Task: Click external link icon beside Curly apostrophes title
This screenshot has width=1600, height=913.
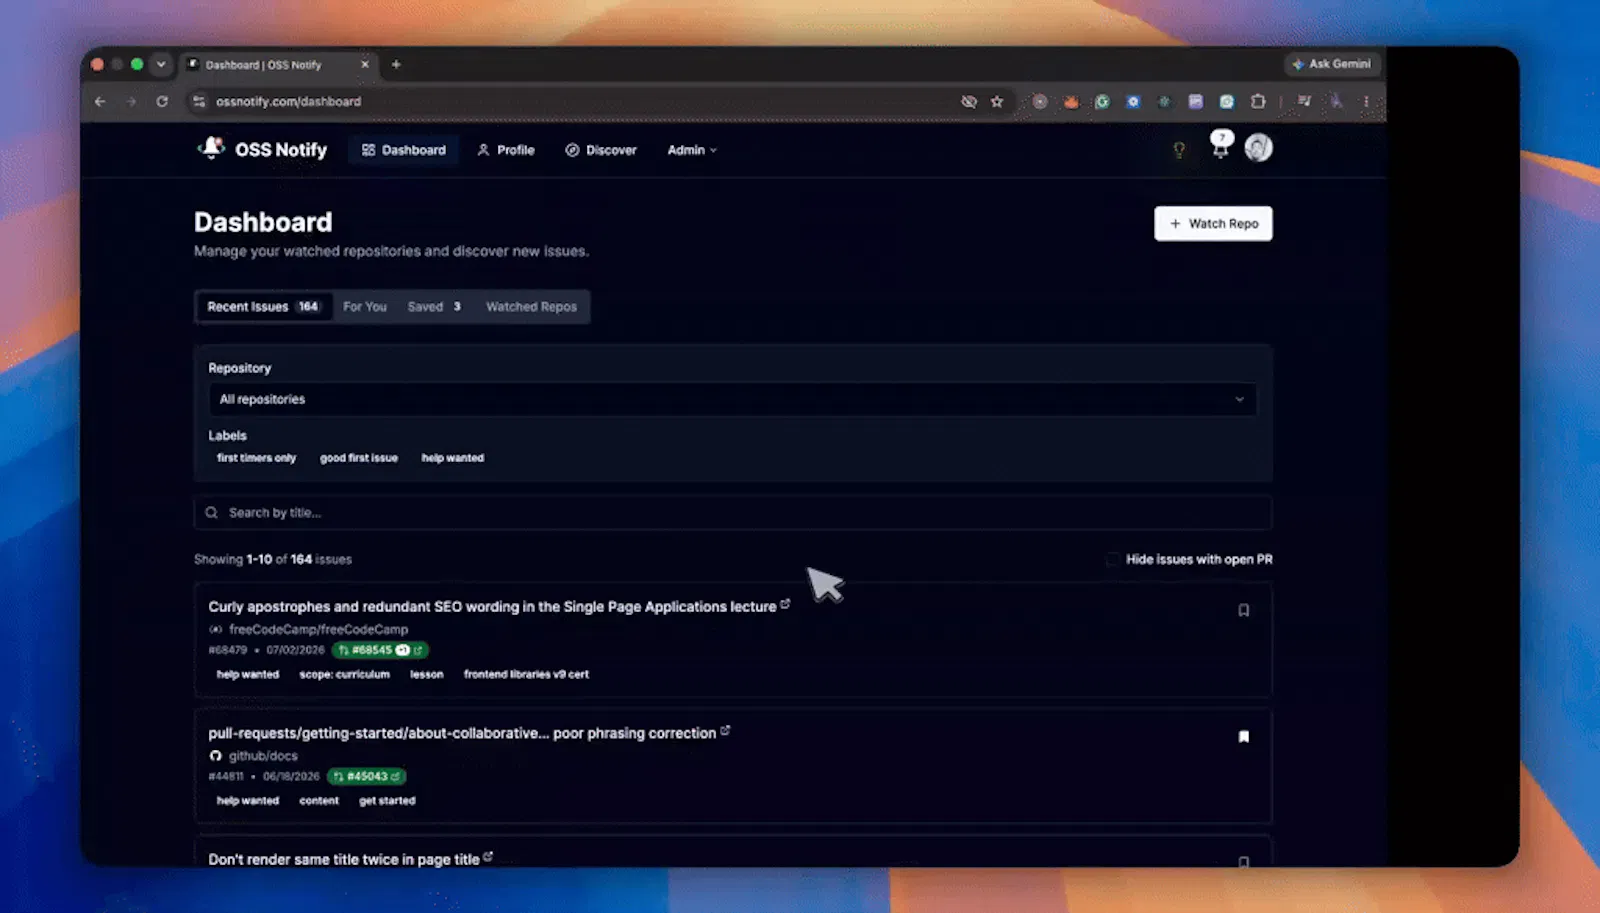Action: coord(785,604)
